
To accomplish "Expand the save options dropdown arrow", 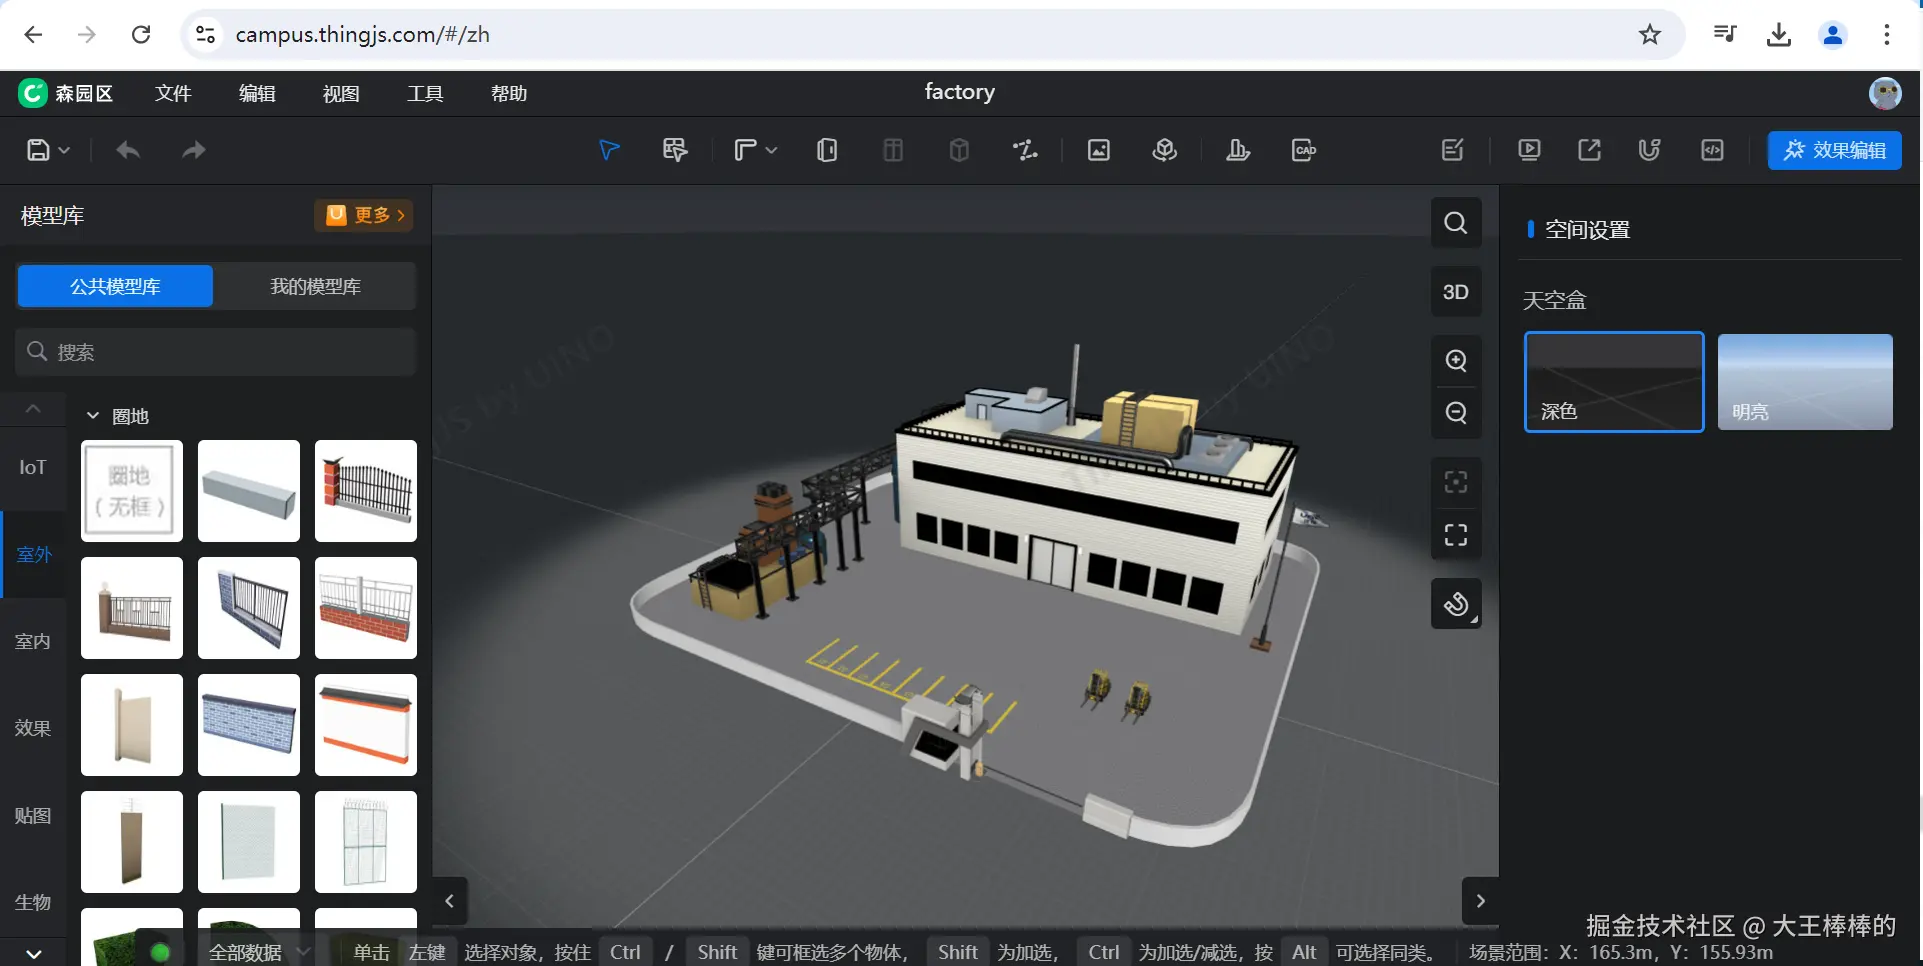I will pos(65,150).
